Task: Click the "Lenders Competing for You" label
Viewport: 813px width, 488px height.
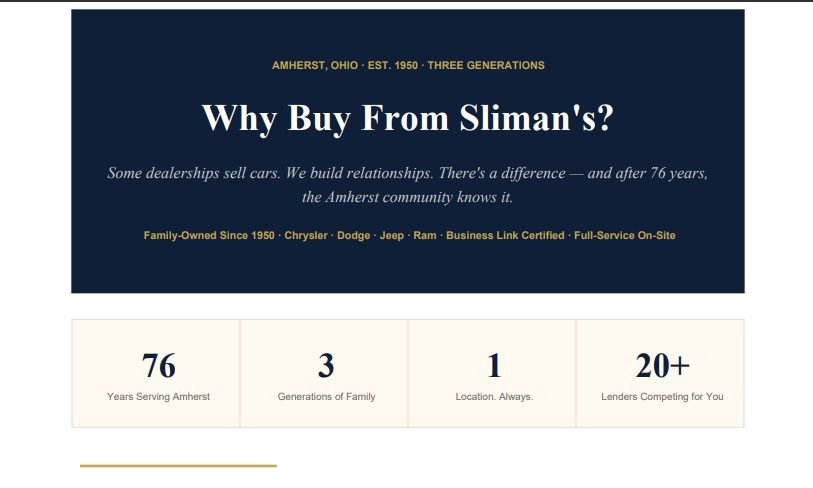Action: click(x=662, y=397)
